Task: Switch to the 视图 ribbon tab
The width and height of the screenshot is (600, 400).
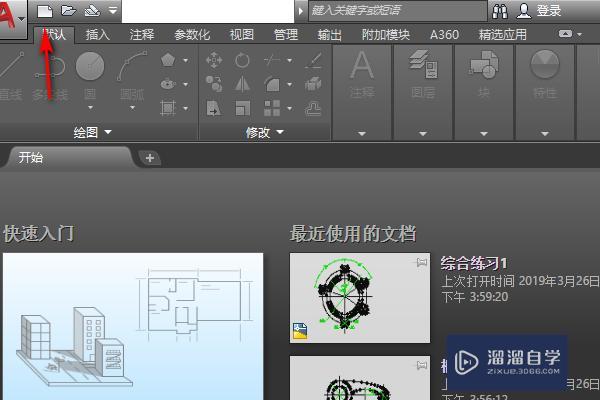Action: (241, 35)
